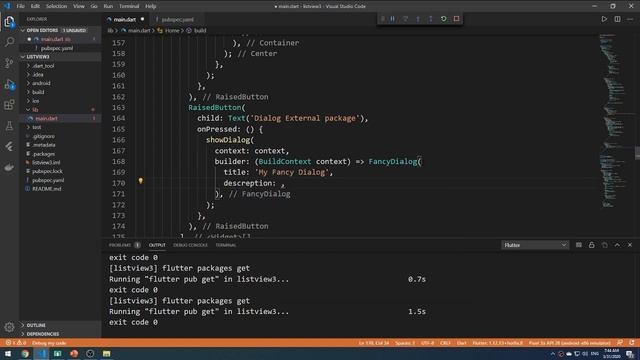The image size is (640, 360).
Task: Expand the Dependencies section
Action: point(60,334)
